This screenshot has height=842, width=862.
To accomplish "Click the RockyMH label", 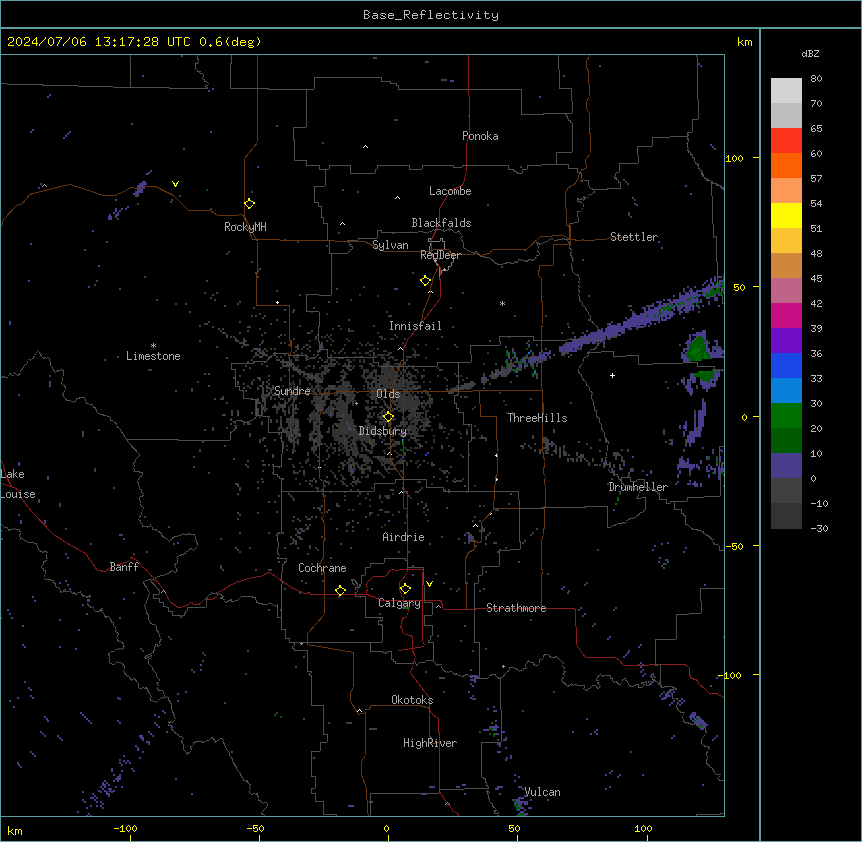I will [245, 226].
